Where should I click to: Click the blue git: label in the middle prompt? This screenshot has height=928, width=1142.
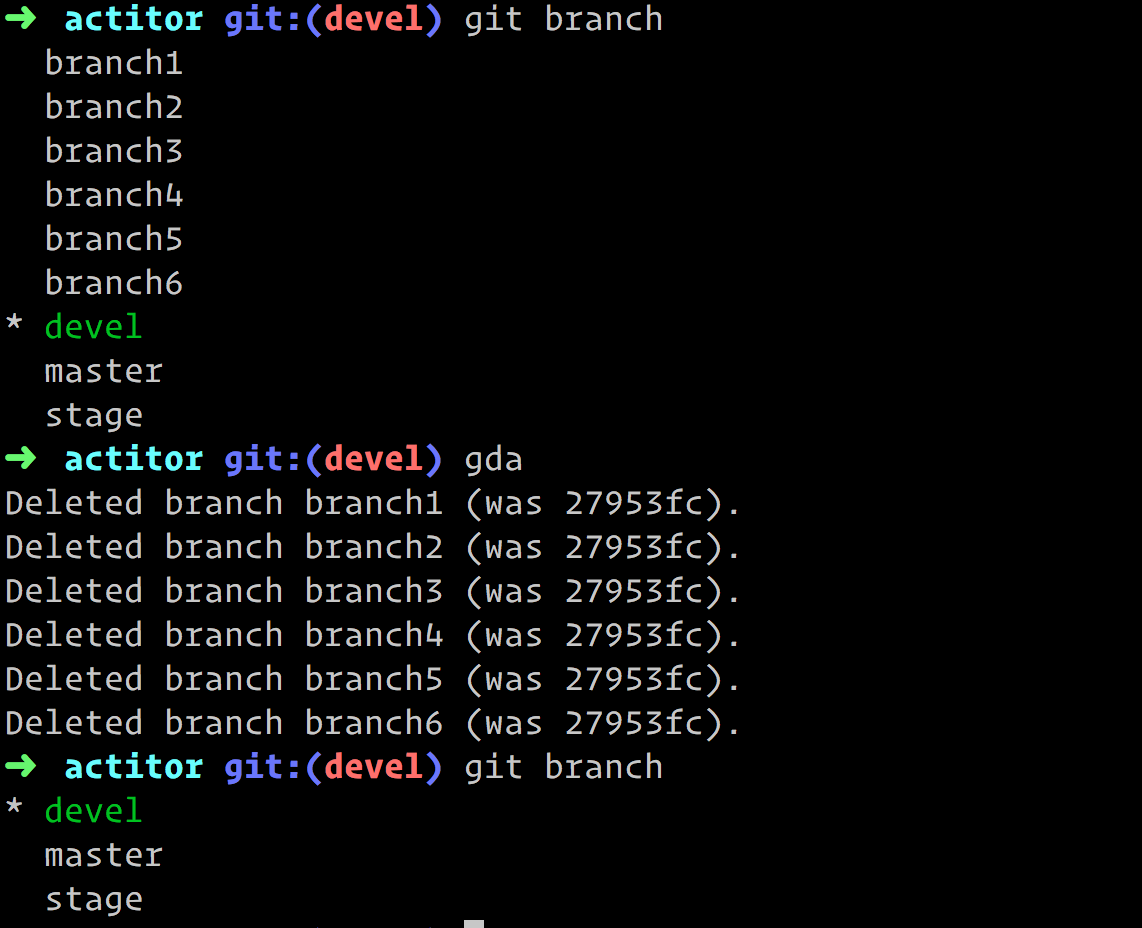[261, 458]
